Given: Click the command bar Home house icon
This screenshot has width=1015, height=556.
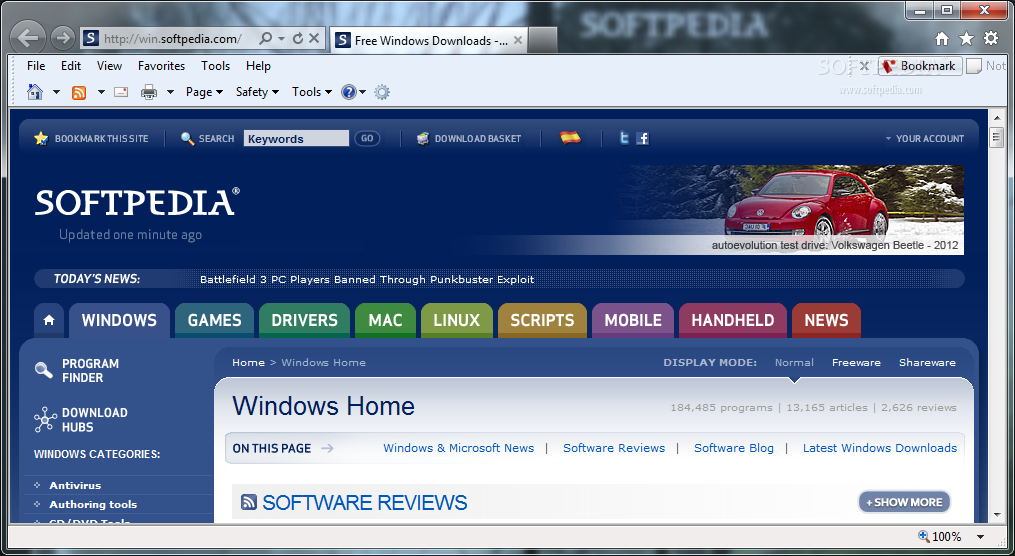Looking at the screenshot, I should (x=35, y=92).
